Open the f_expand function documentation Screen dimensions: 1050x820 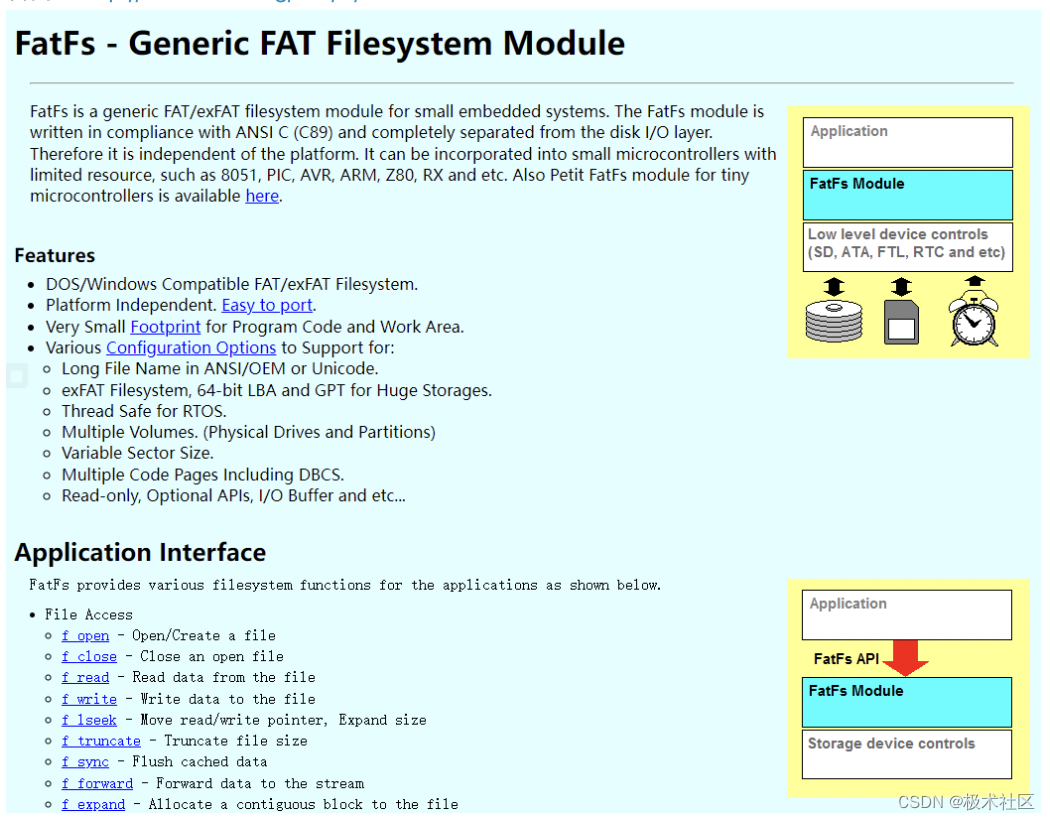tap(93, 804)
